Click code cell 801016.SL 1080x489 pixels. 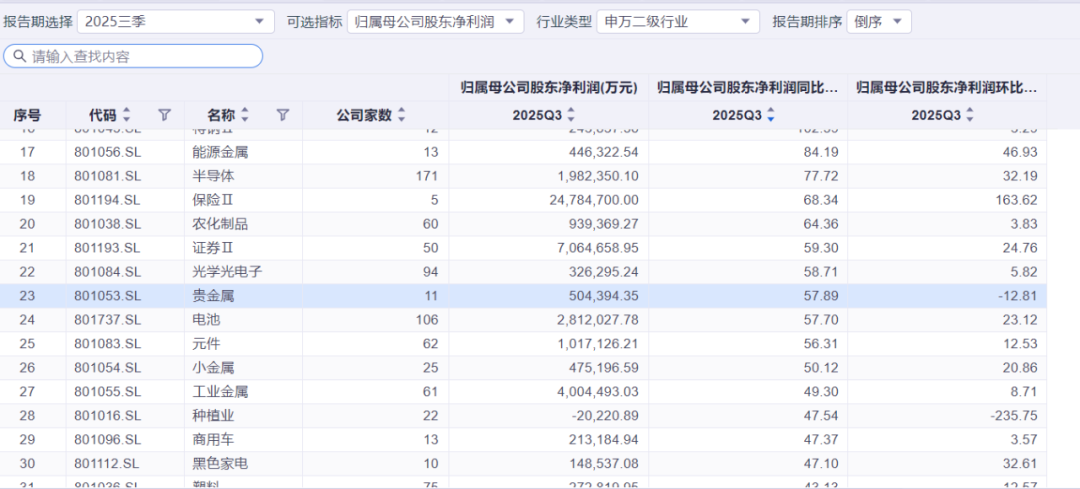(x=108, y=416)
